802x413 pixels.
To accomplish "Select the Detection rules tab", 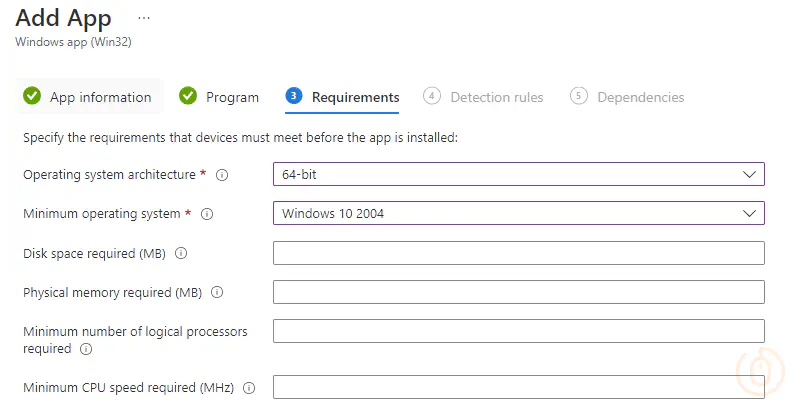I will 496,97.
